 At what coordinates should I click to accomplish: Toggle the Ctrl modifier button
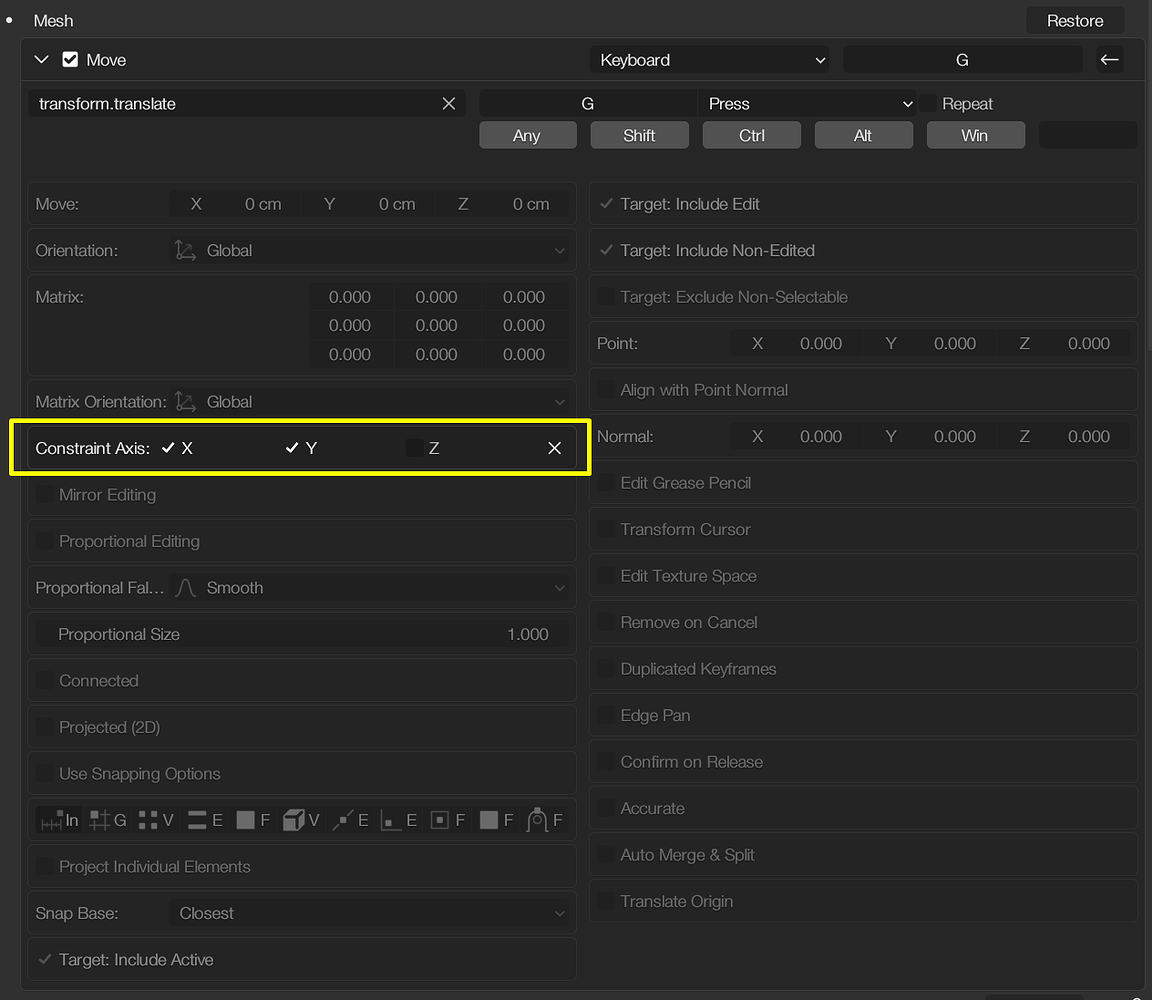click(x=752, y=135)
